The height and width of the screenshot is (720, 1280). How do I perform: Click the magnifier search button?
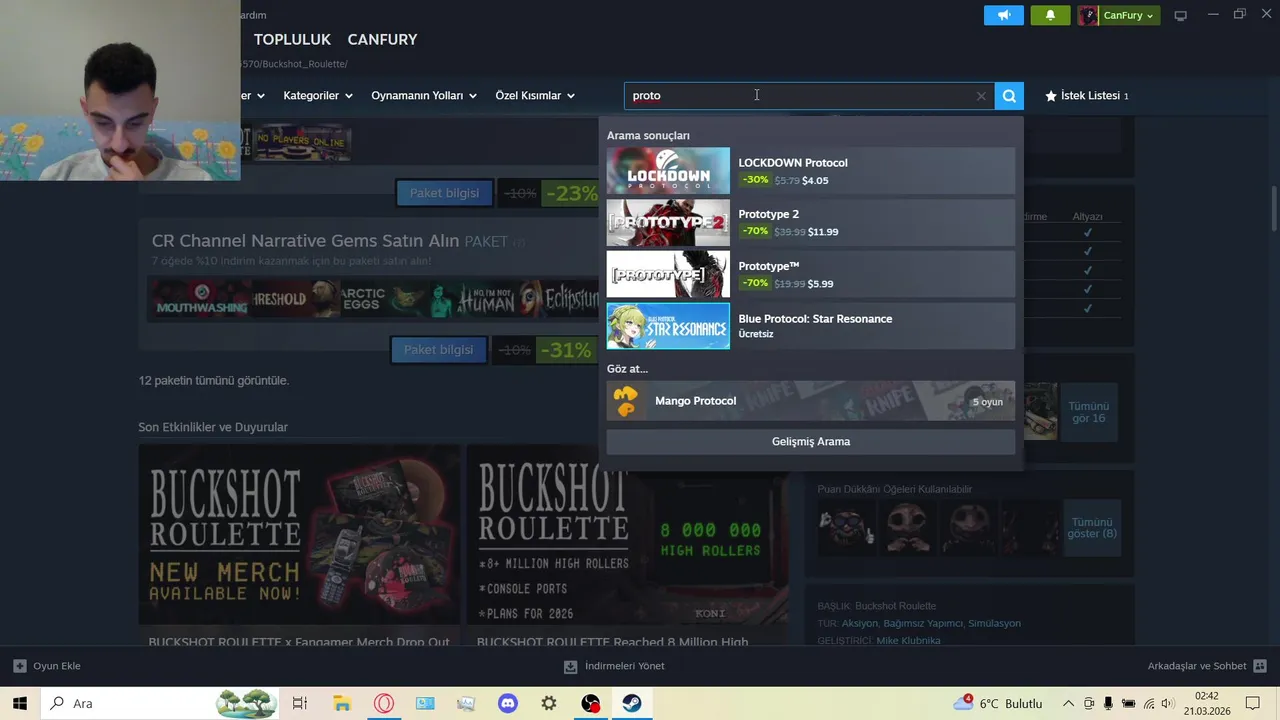tap(1009, 96)
